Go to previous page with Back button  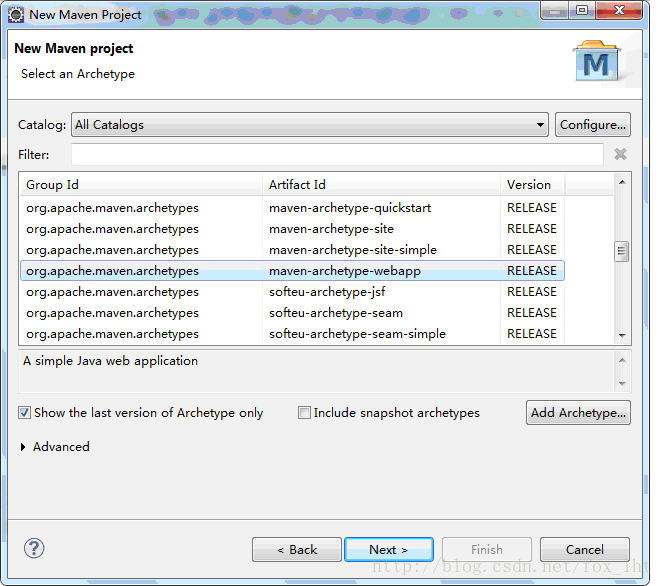coord(297,550)
